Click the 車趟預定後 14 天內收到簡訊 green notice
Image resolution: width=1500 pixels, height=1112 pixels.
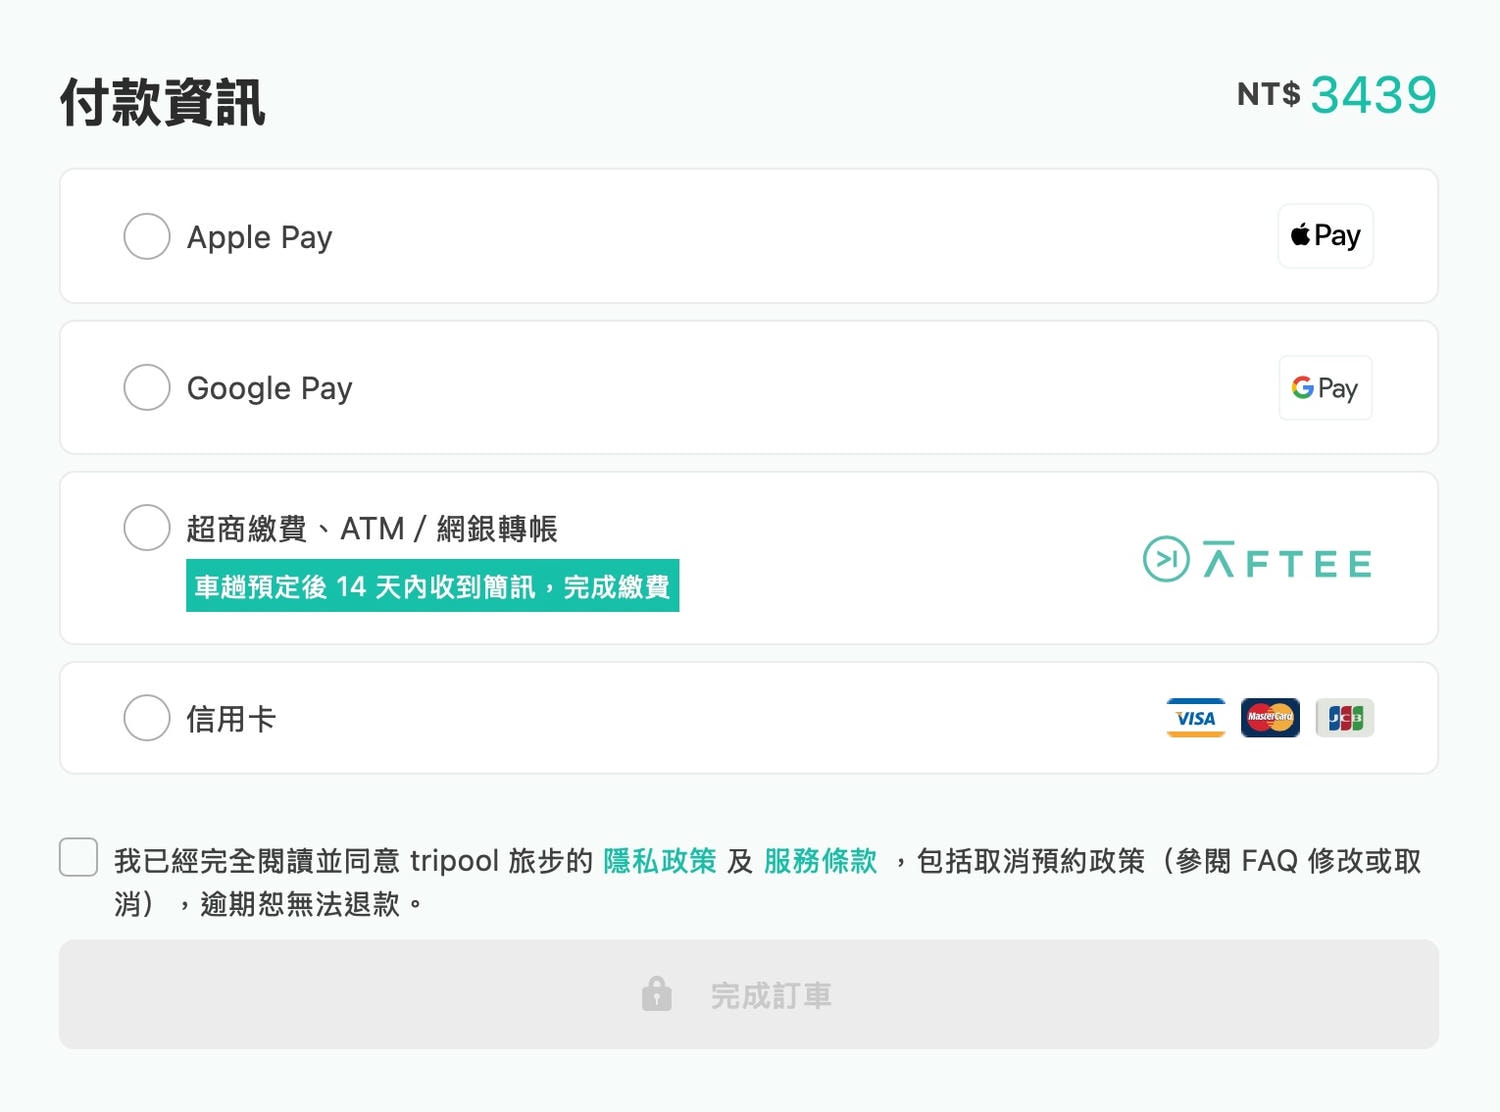tap(432, 586)
